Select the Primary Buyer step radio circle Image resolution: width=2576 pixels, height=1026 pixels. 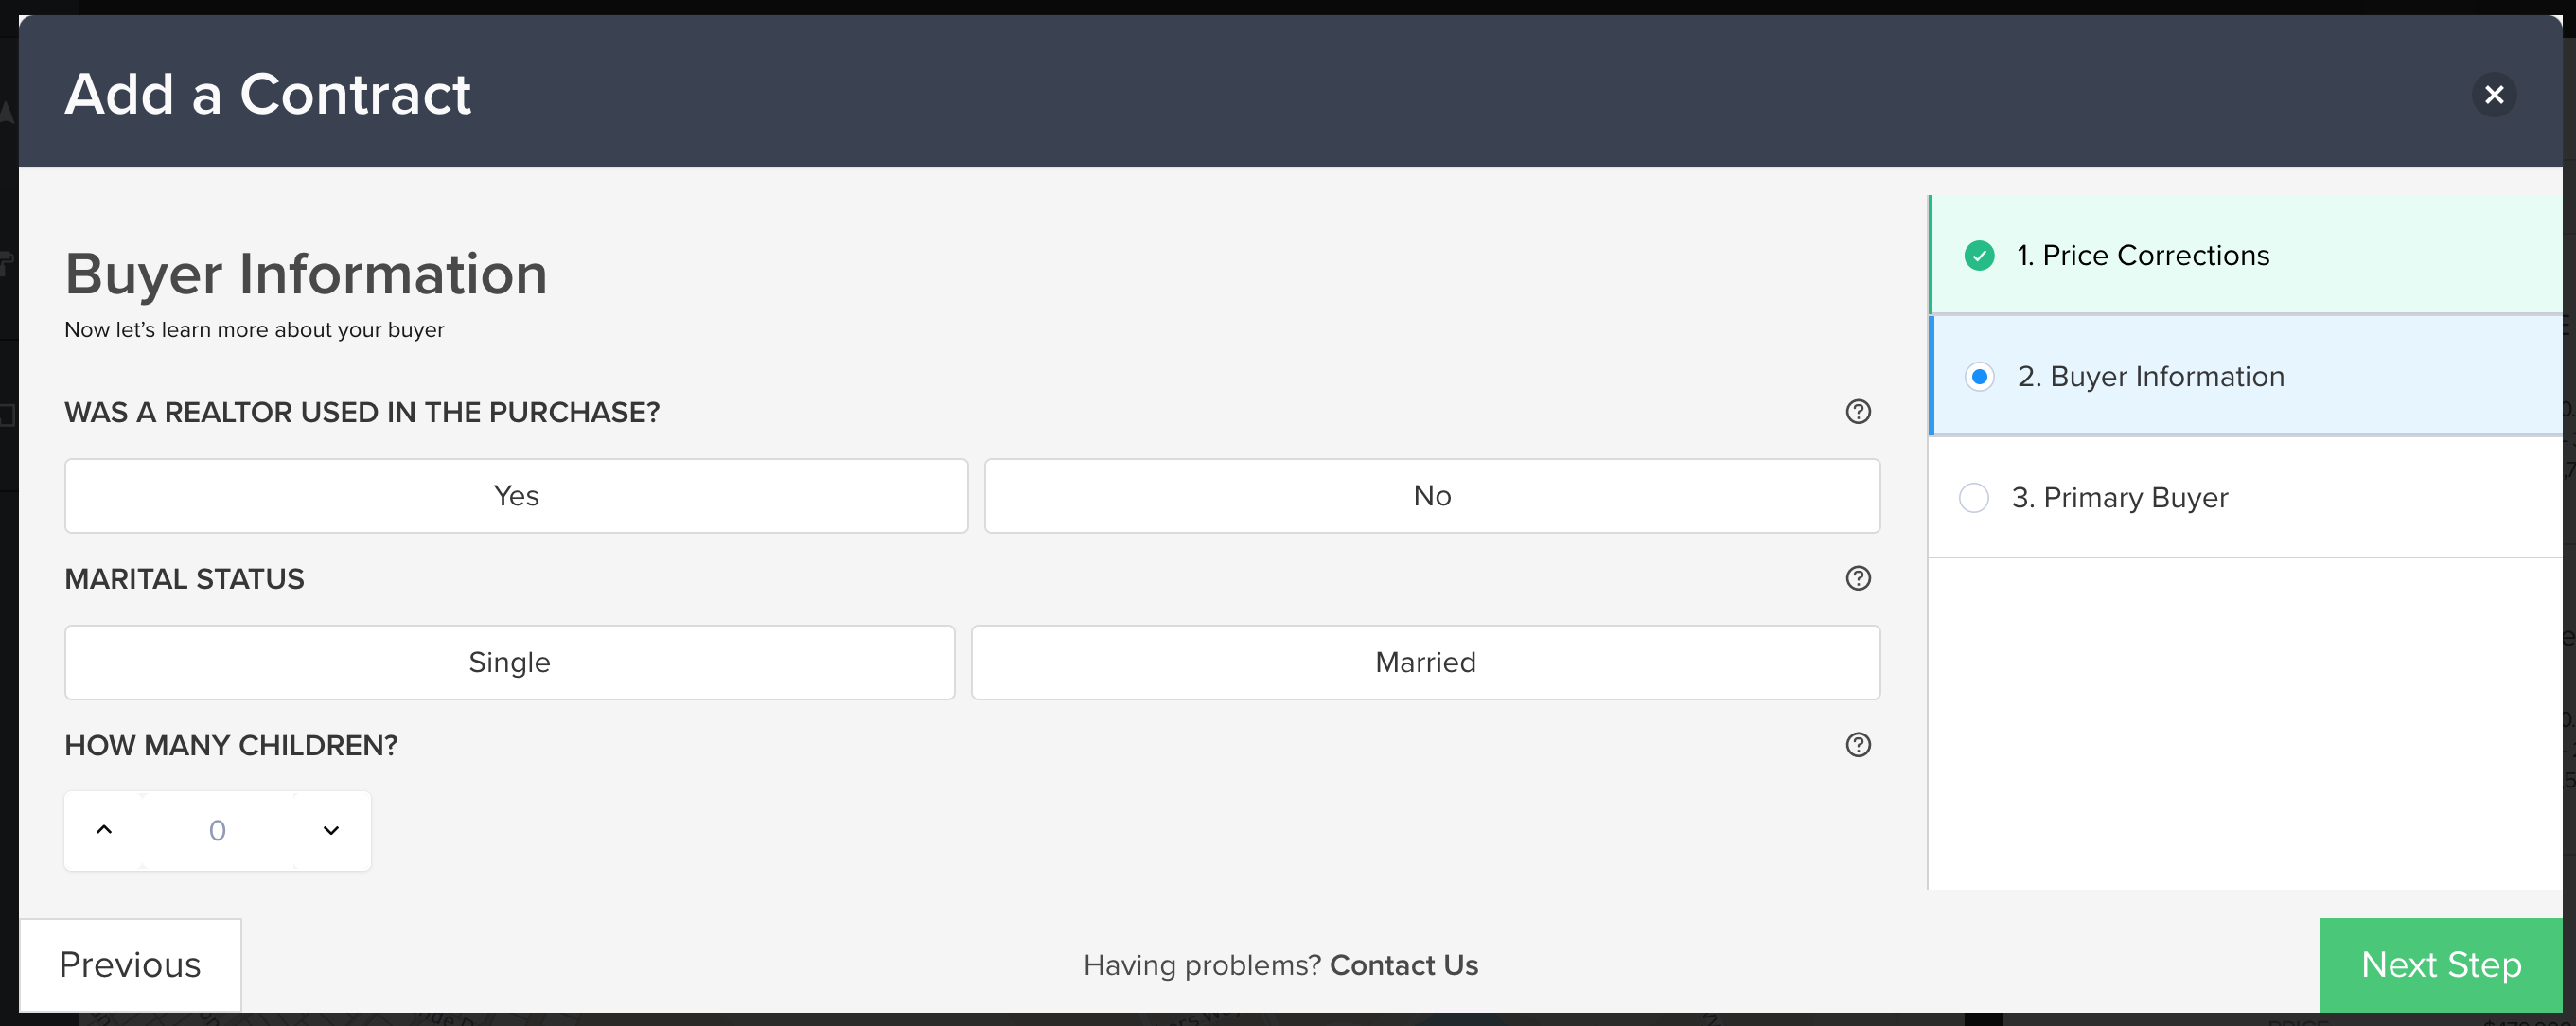[x=1974, y=498]
